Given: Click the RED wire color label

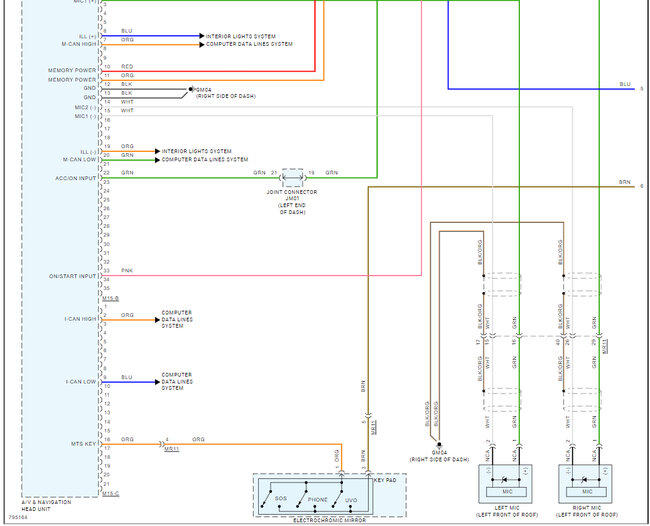Looking at the screenshot, I should pos(127,66).
